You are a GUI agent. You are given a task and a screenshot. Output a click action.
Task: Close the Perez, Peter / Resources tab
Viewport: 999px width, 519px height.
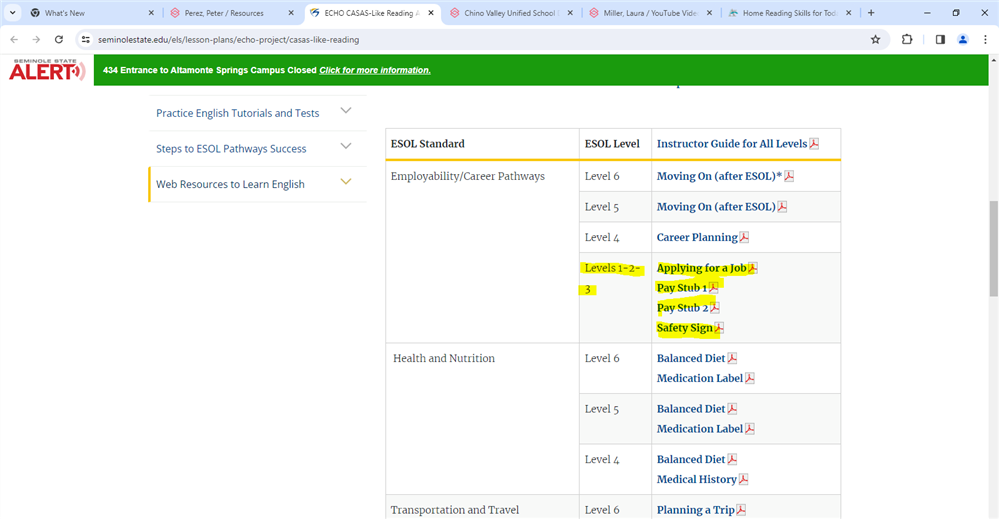pos(291,13)
